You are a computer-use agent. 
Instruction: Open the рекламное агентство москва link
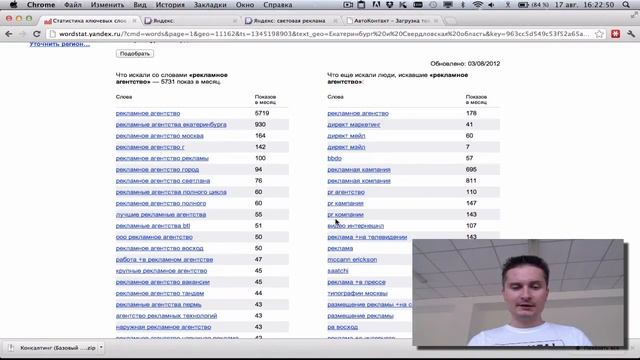pyautogui.click(x=160, y=136)
